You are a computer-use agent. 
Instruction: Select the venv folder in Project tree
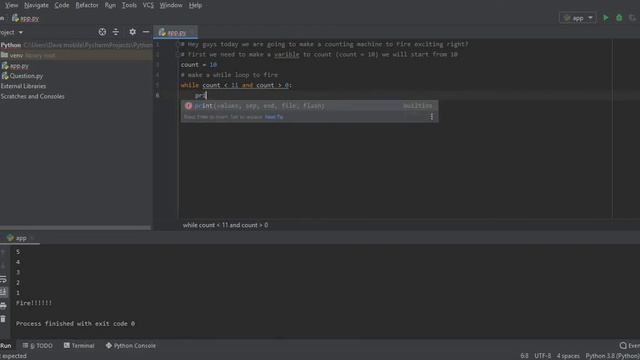tap(76, 55)
